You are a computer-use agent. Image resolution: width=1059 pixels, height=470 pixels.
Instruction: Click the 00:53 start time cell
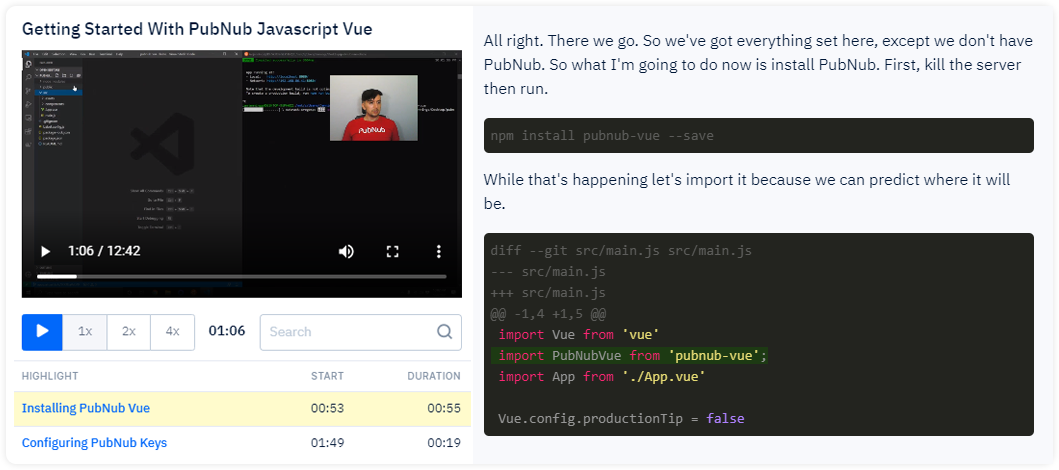click(328, 409)
